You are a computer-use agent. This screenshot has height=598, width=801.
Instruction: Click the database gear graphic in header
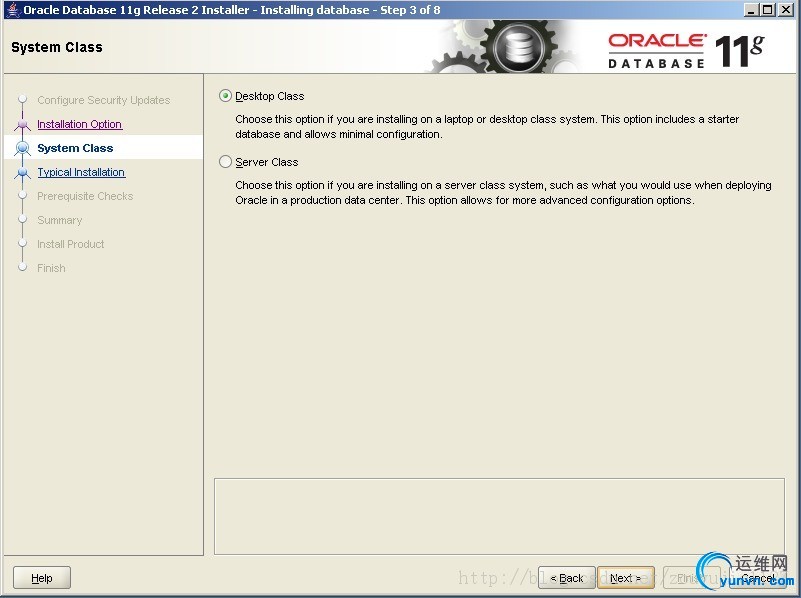tap(518, 47)
